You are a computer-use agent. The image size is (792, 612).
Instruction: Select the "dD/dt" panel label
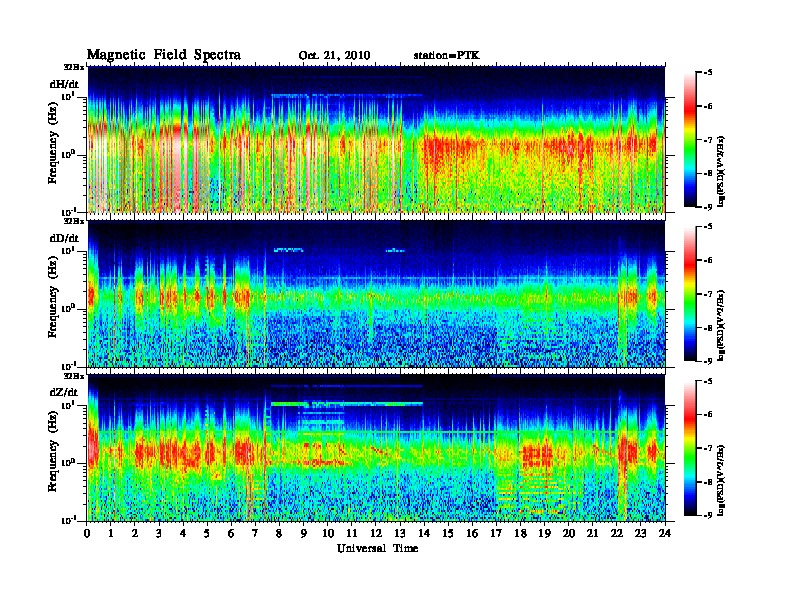tap(64, 238)
